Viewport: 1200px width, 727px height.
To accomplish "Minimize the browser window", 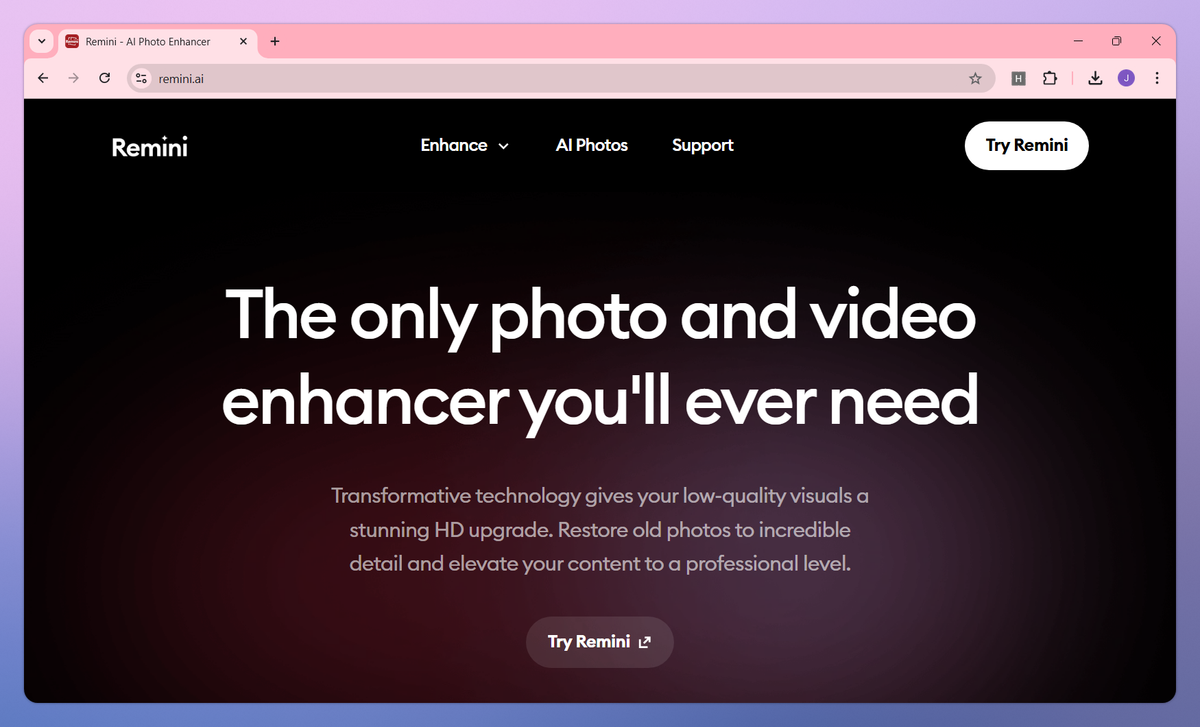I will point(1079,41).
